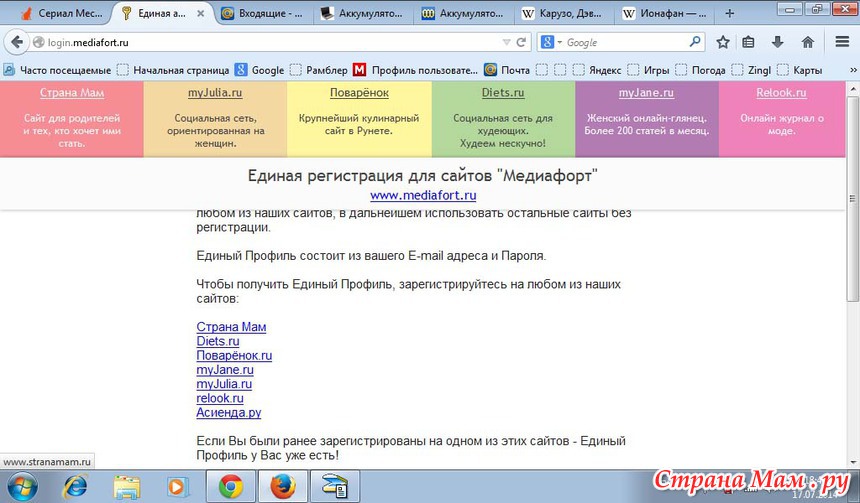Image resolution: width=860 pixels, height=503 pixels.
Task: Open the bookmarks list icon
Action: pos(749,42)
